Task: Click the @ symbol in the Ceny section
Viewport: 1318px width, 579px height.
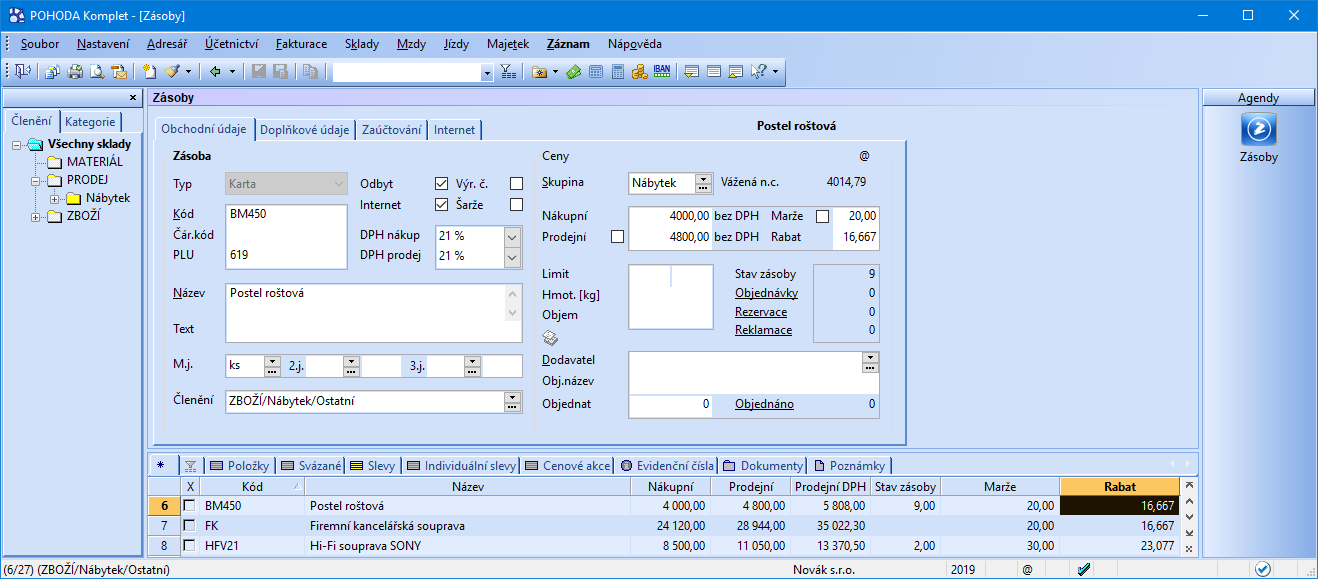Action: coord(864,156)
